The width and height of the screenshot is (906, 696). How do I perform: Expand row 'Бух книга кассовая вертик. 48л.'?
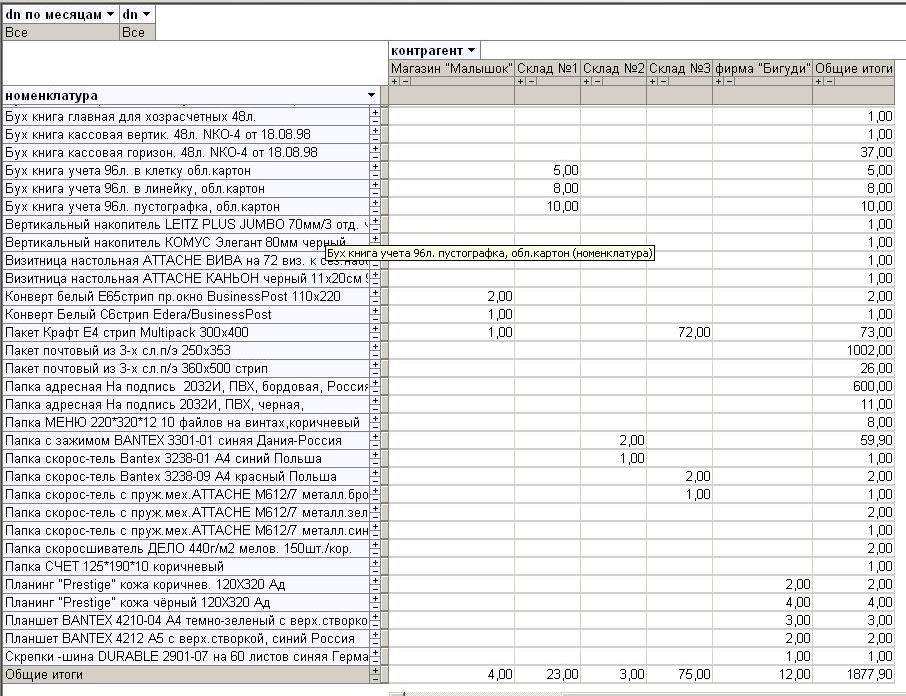[x=375, y=131]
